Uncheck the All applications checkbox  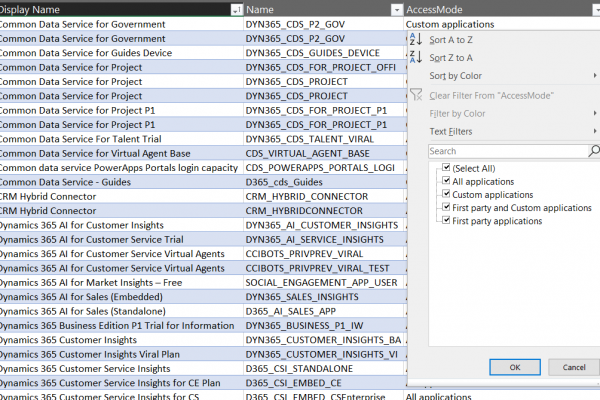point(446,180)
